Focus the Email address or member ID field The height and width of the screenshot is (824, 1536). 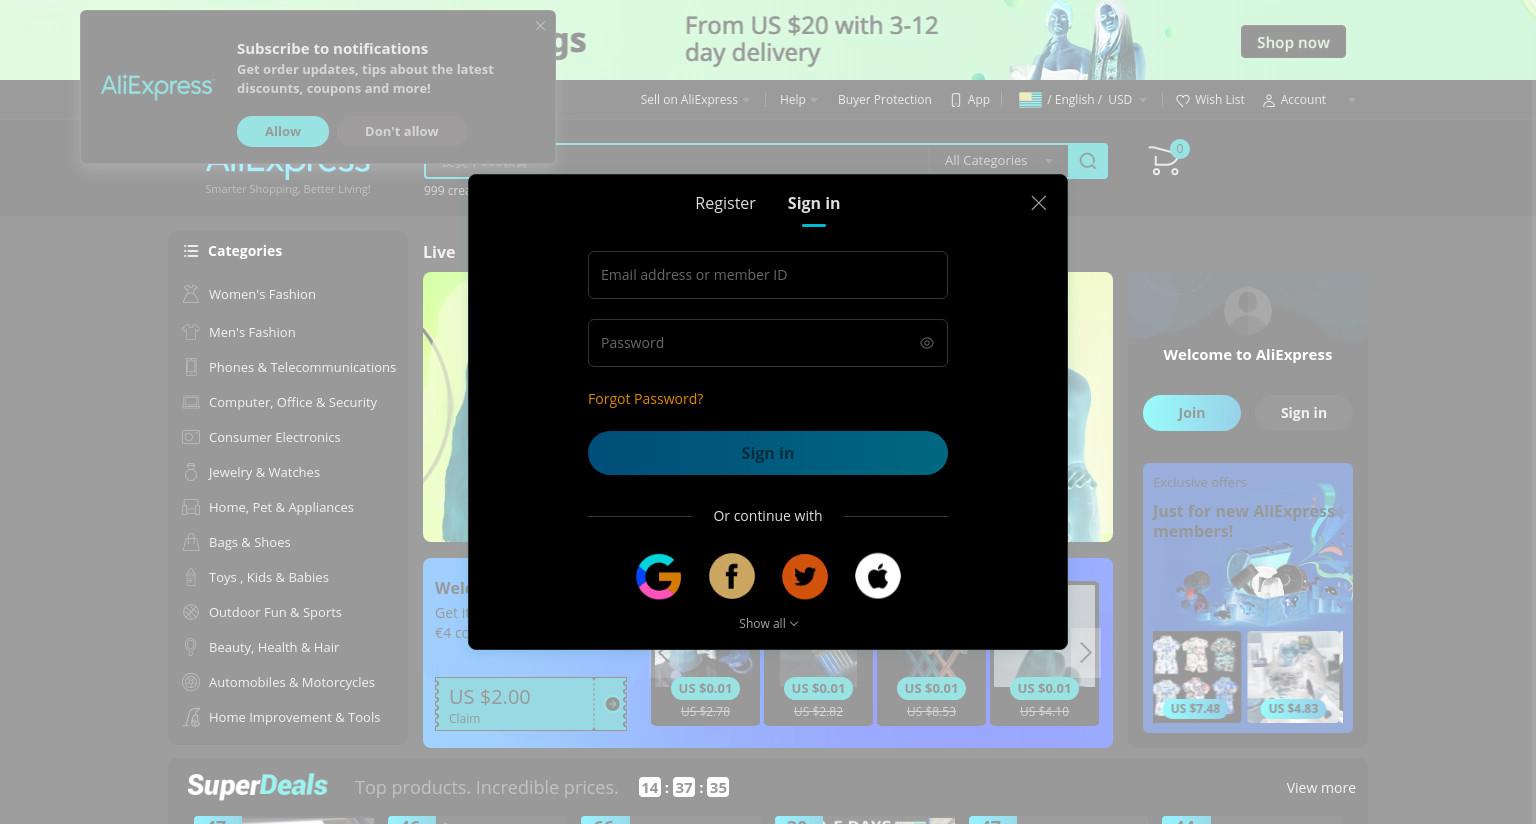pos(768,275)
